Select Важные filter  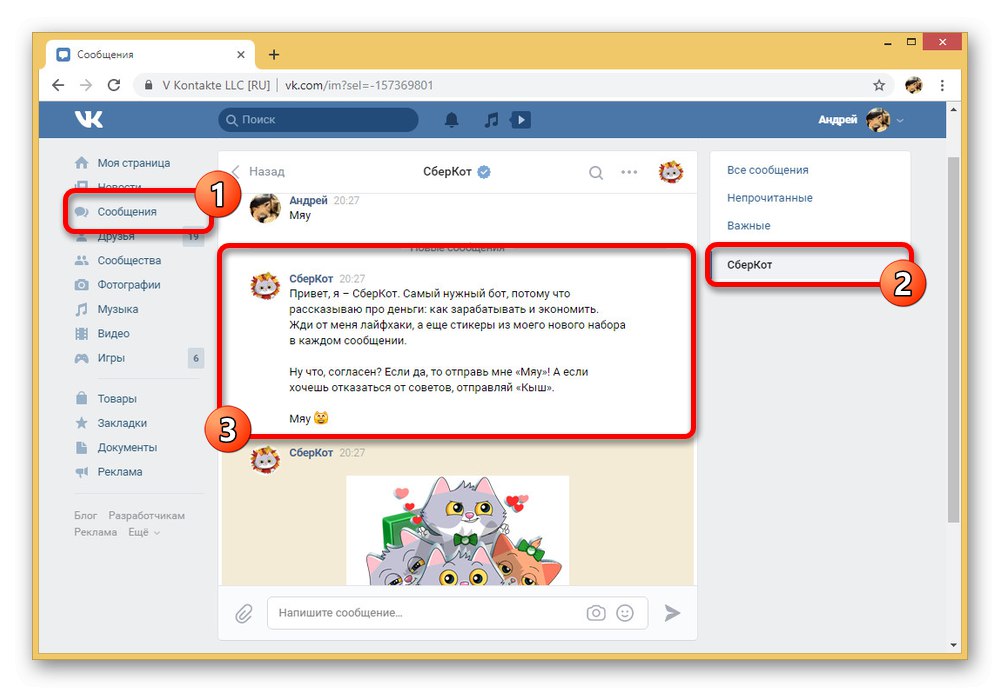pyautogui.click(x=749, y=226)
